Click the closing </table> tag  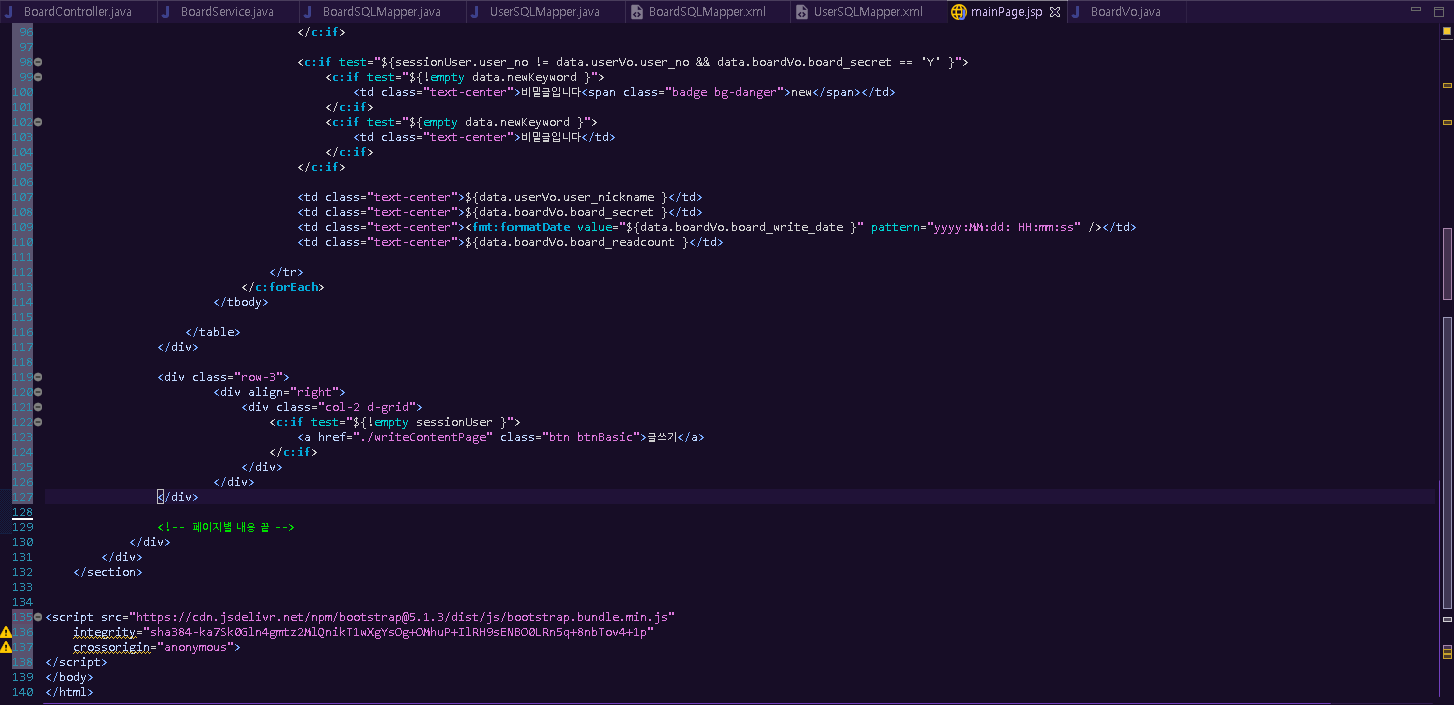pyautogui.click(x=213, y=332)
